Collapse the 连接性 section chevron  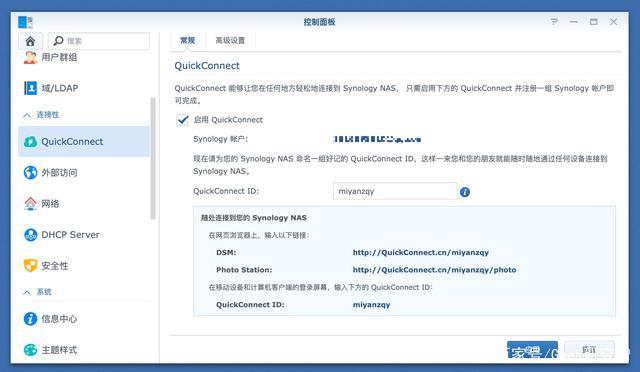click(27, 115)
